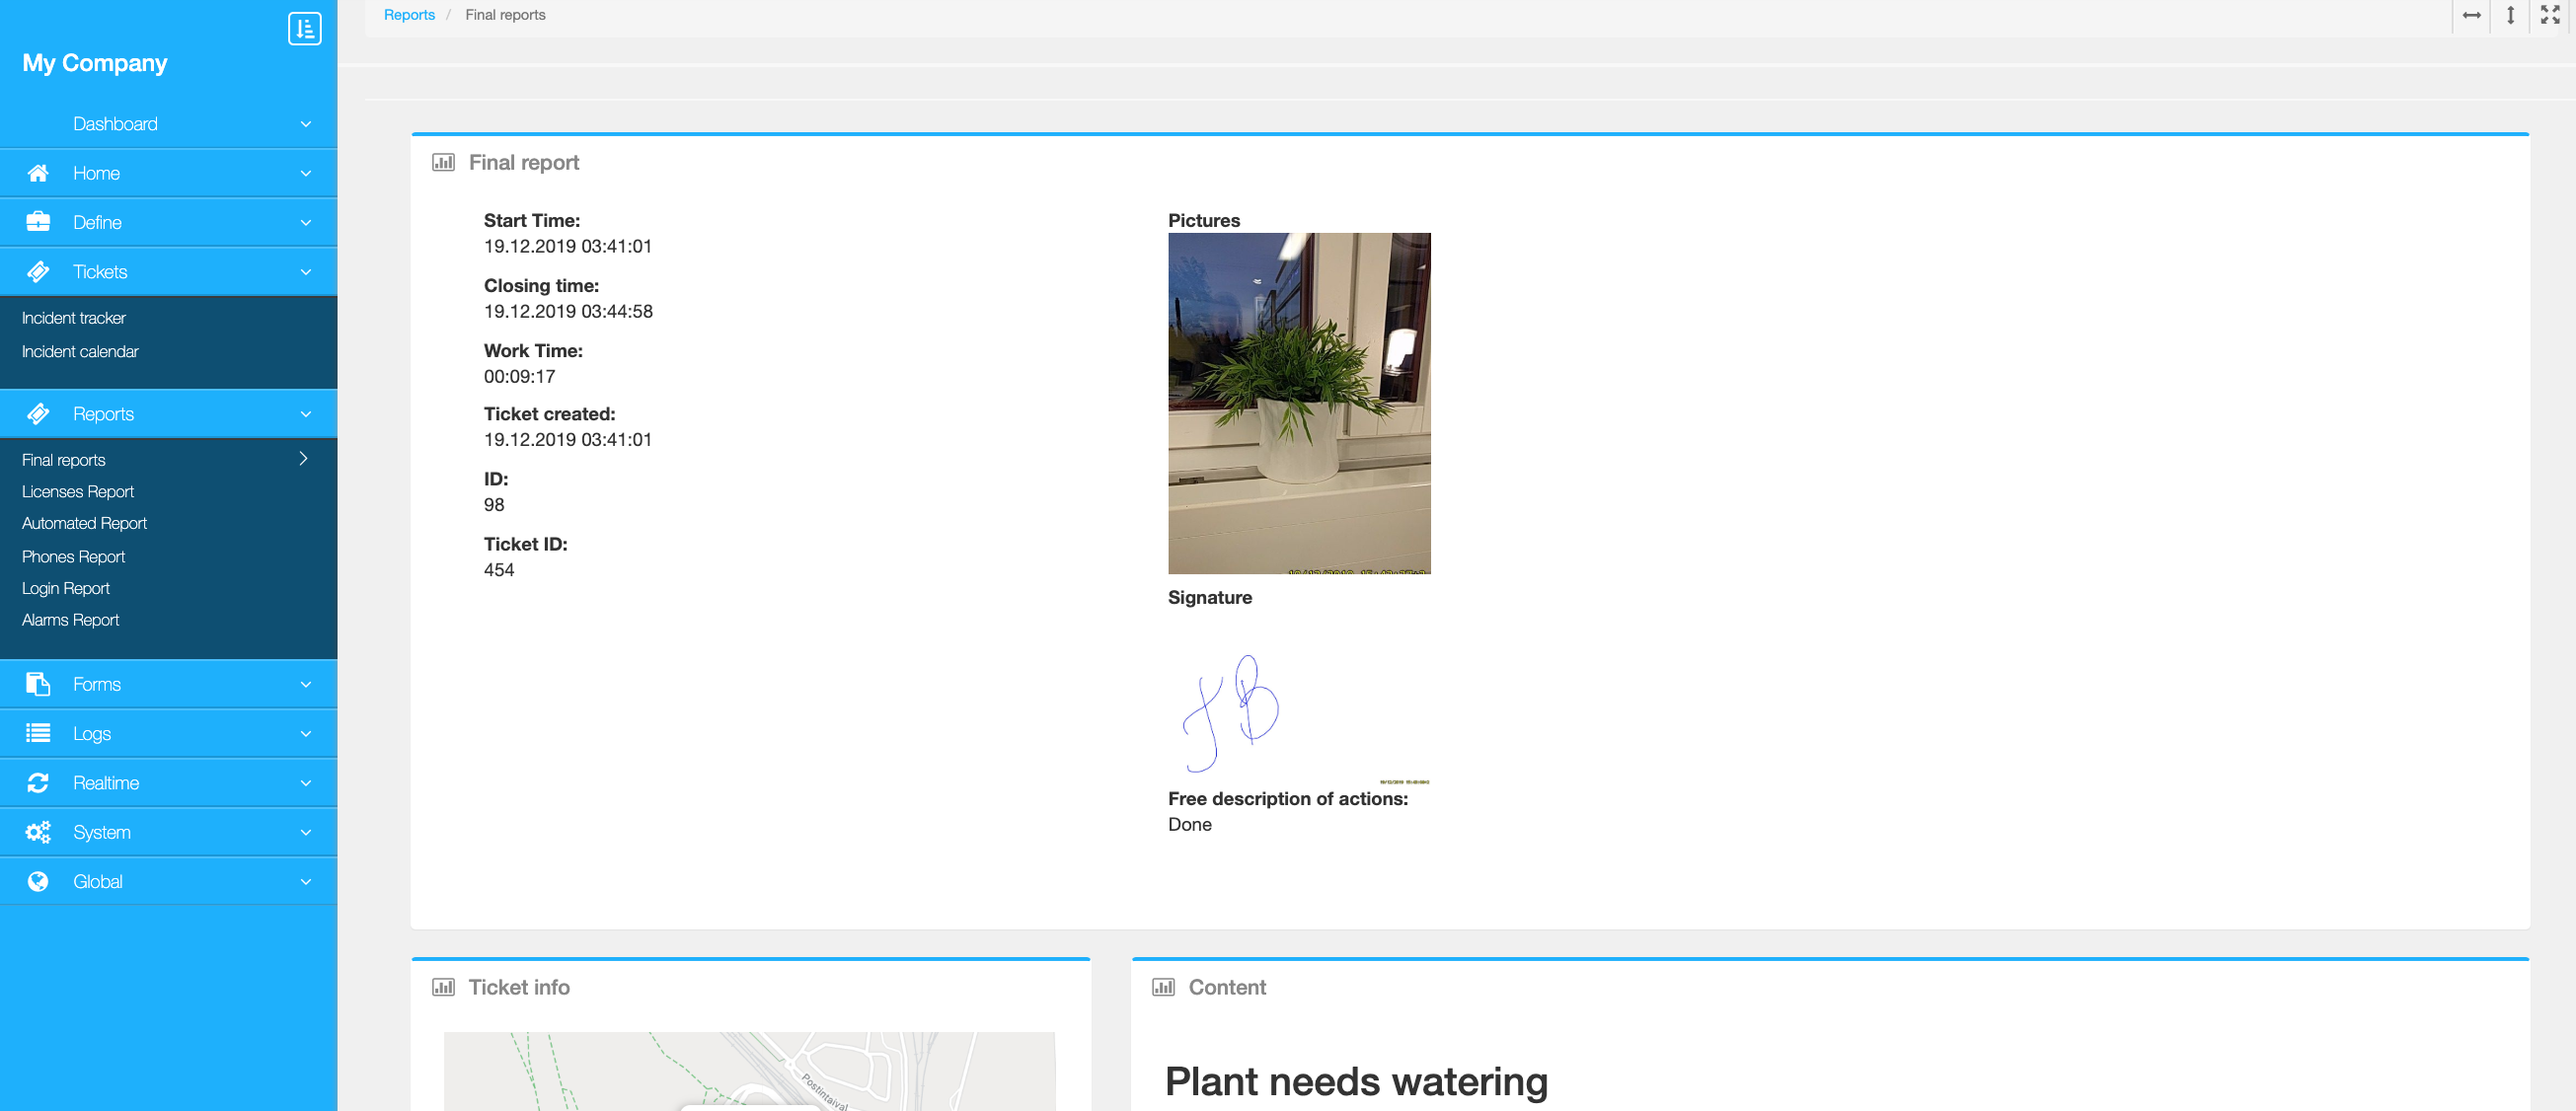
Task: Toggle horizontal width arrow in top bar
Action: 2471,15
